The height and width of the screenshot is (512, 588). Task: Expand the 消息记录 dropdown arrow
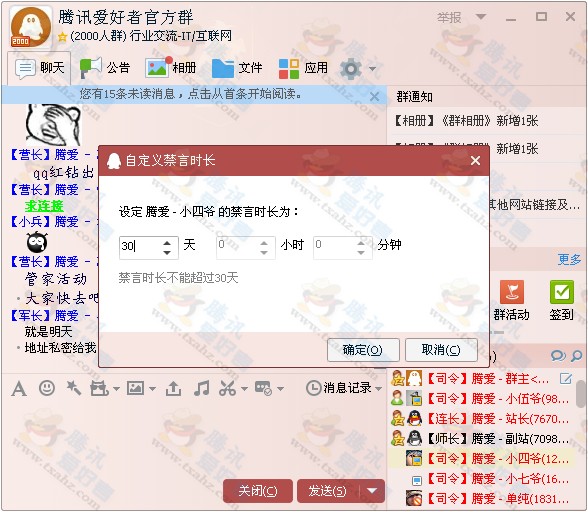coord(378,389)
